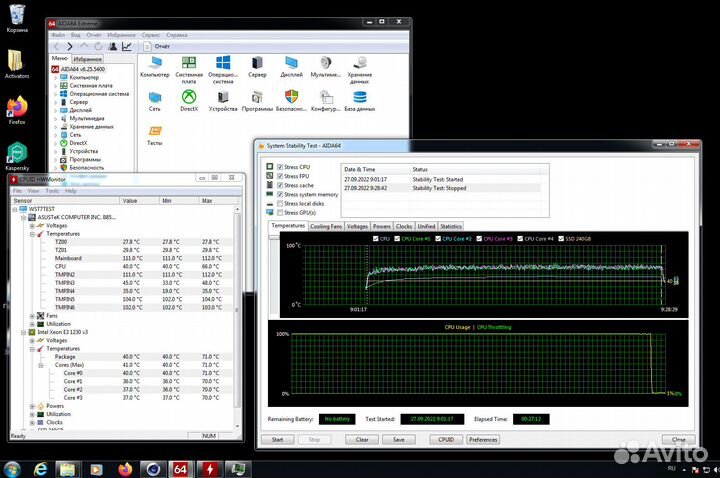Open the Tools menu in HWMonitor
Viewport: 720px width, 478px height.
point(52,191)
